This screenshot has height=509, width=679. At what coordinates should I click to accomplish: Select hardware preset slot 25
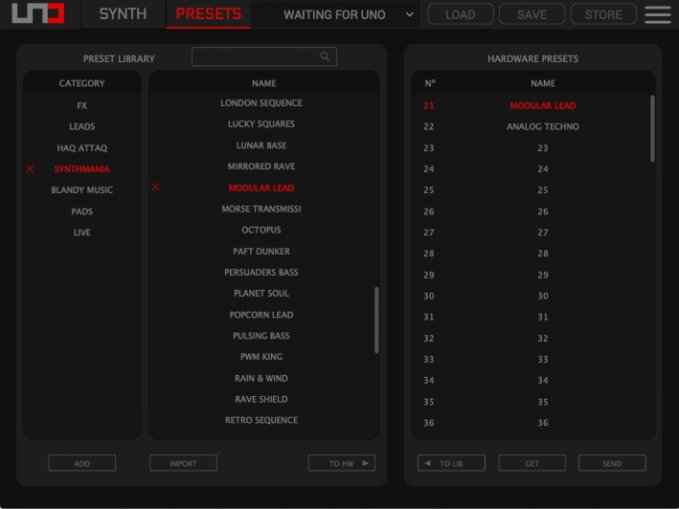(530, 190)
